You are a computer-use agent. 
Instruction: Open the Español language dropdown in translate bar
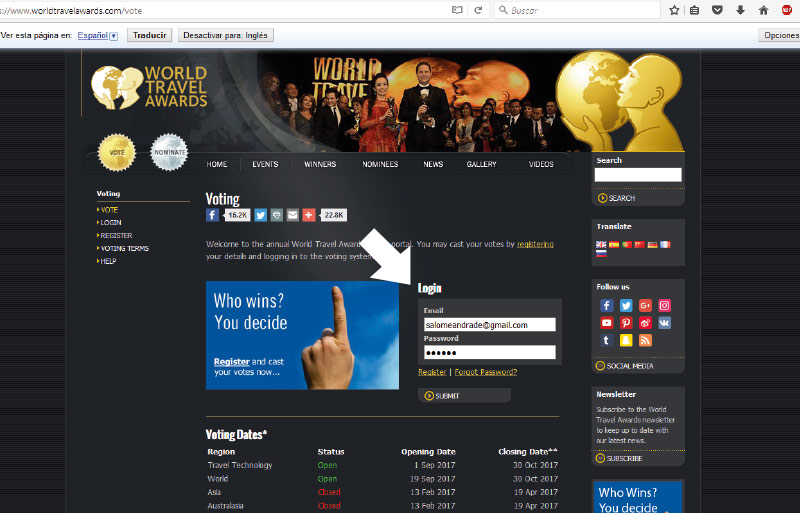point(97,35)
